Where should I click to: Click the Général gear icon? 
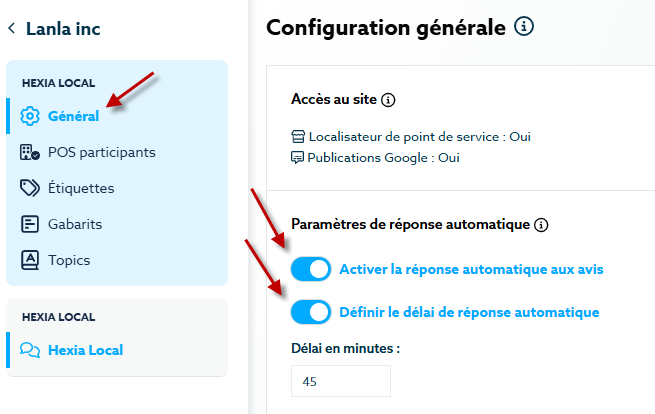tap(30, 116)
